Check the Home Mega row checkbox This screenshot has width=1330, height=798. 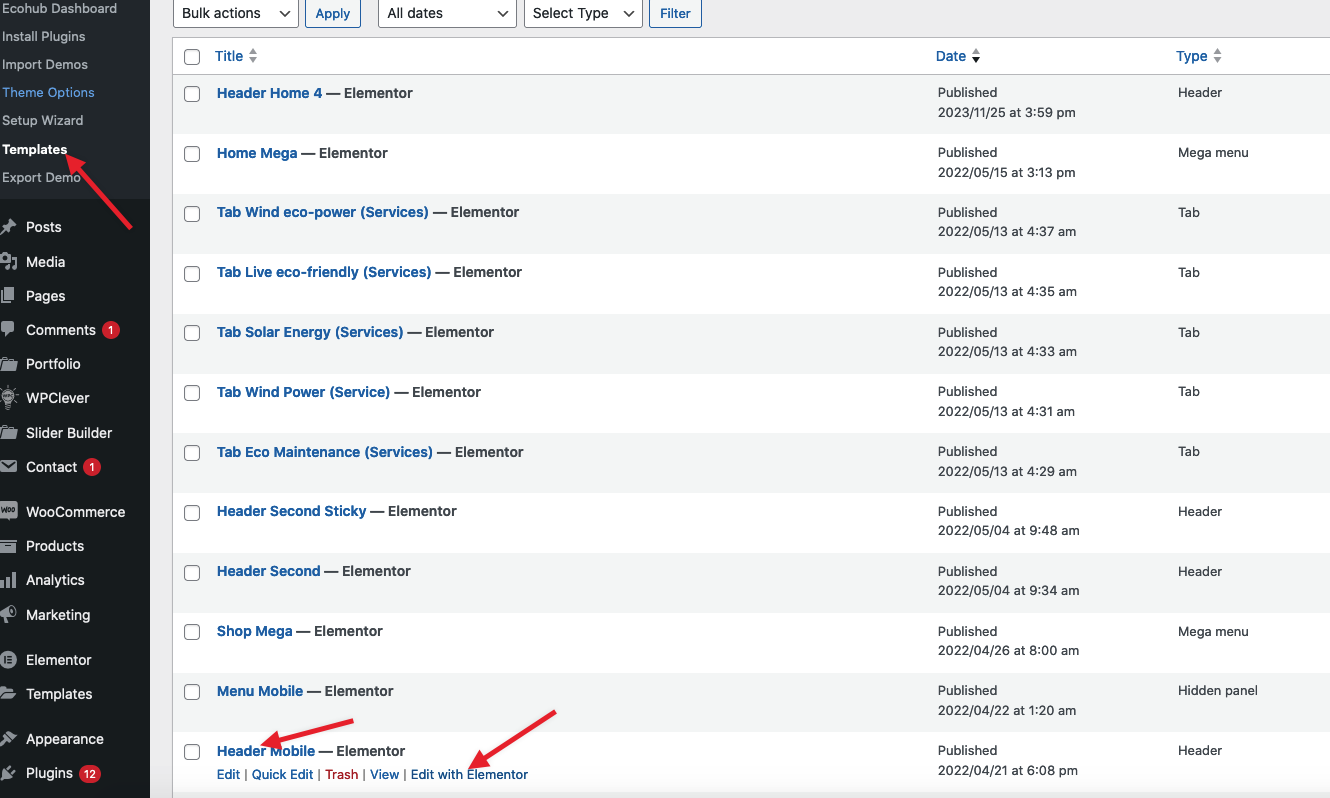192,154
